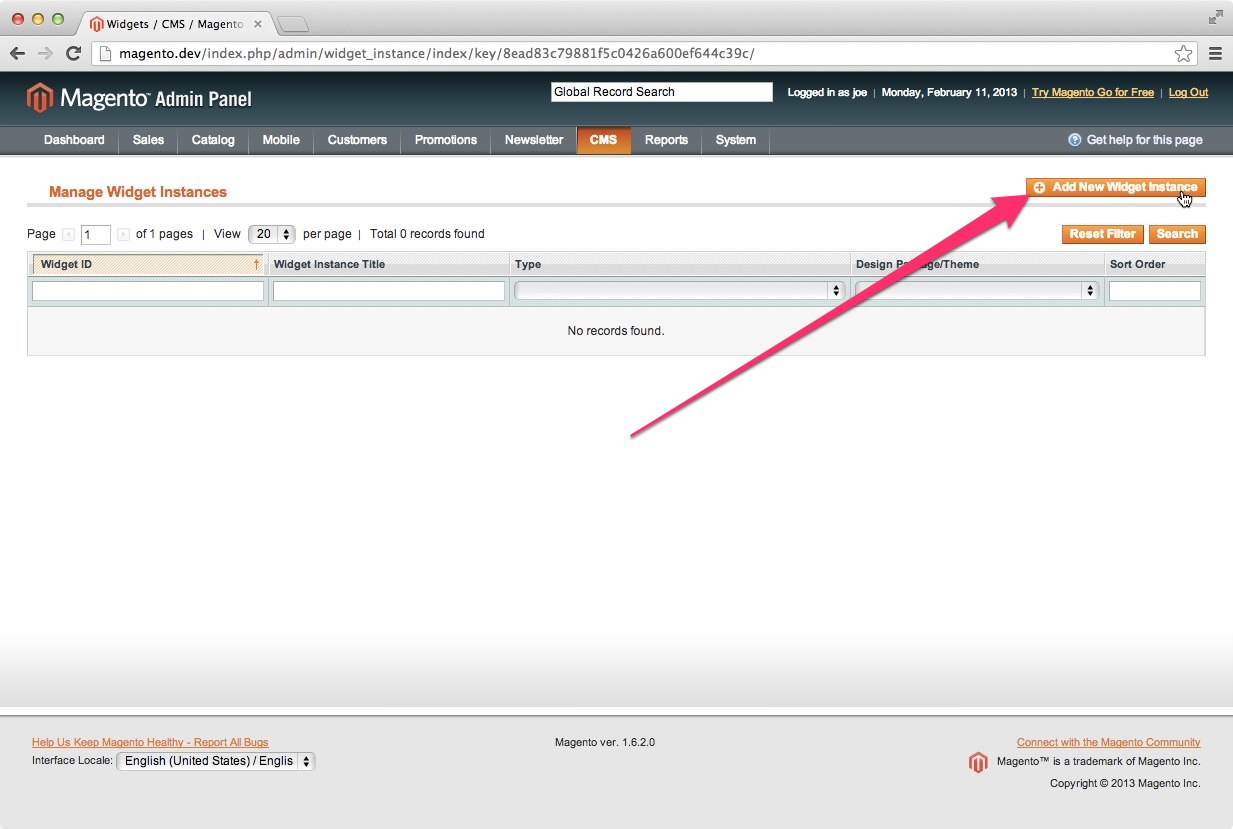Click the Global Record Search field
The image size is (1233, 829).
[661, 92]
